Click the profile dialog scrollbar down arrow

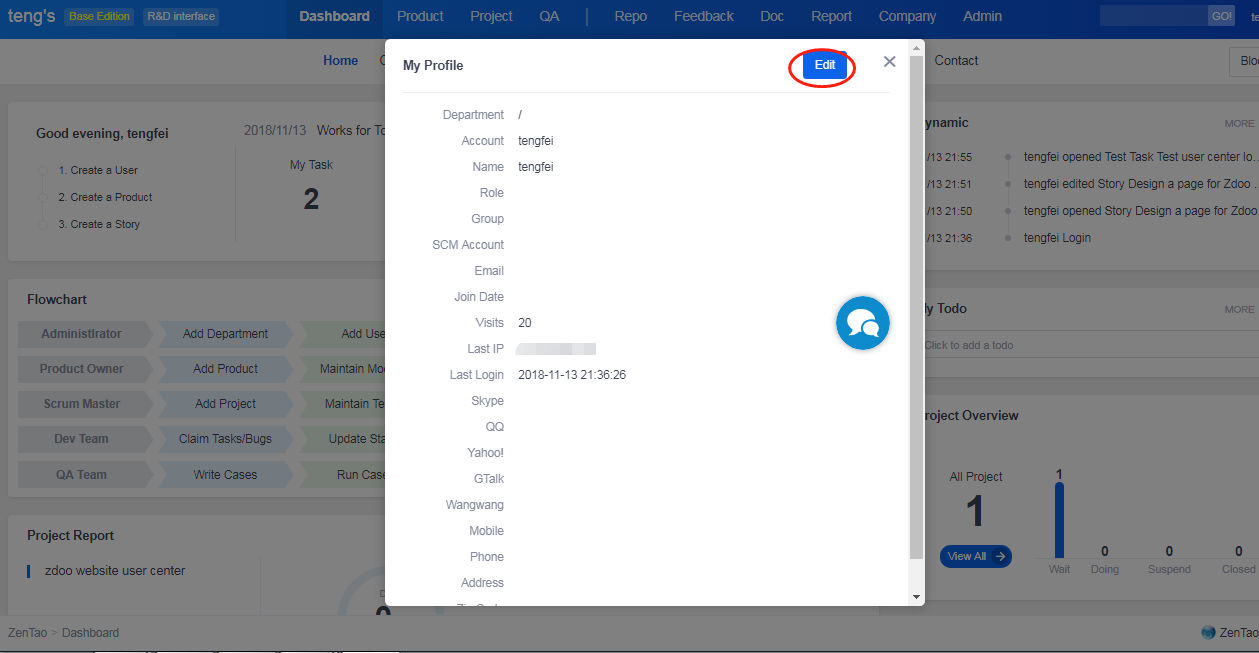tap(916, 597)
